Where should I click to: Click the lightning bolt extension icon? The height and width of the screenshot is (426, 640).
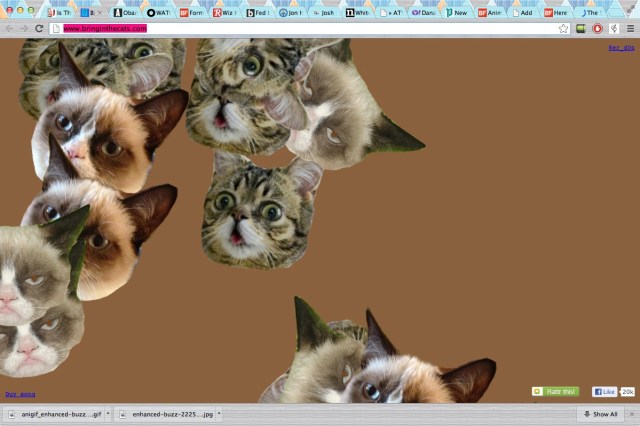613,29
